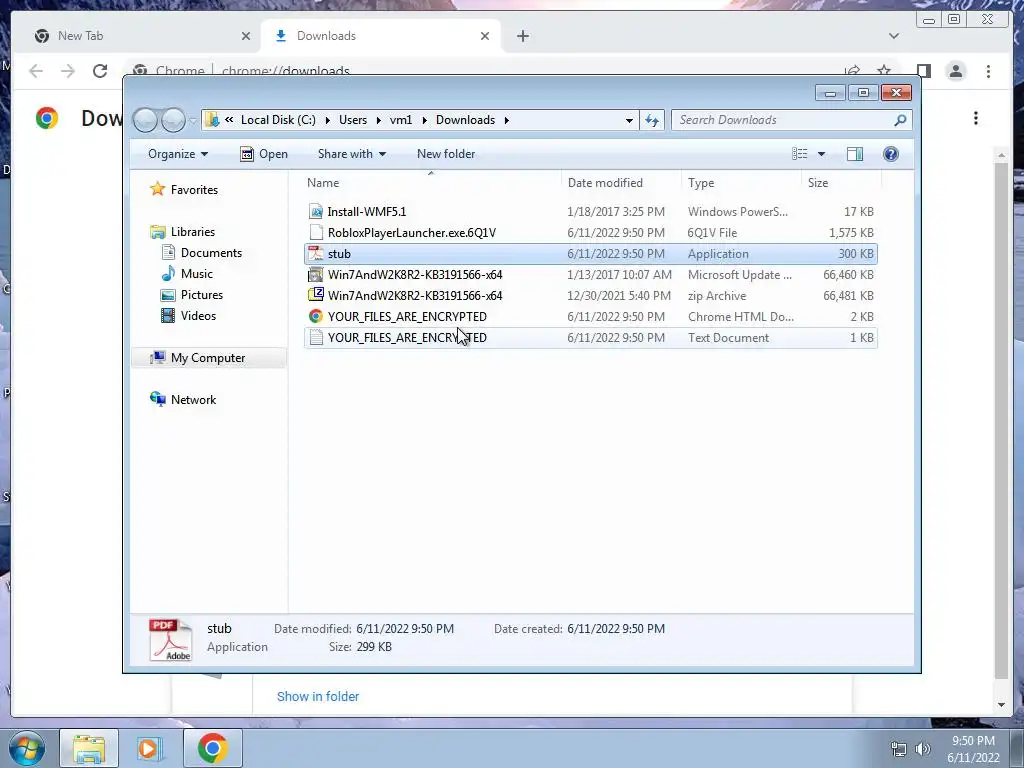Click the Explorer Back navigation button
This screenshot has height=768, width=1024.
click(x=146, y=120)
